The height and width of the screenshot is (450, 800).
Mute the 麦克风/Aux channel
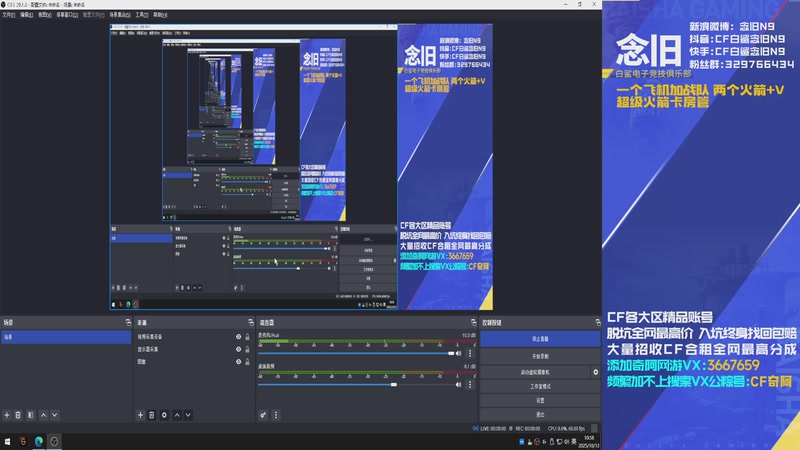tap(459, 353)
